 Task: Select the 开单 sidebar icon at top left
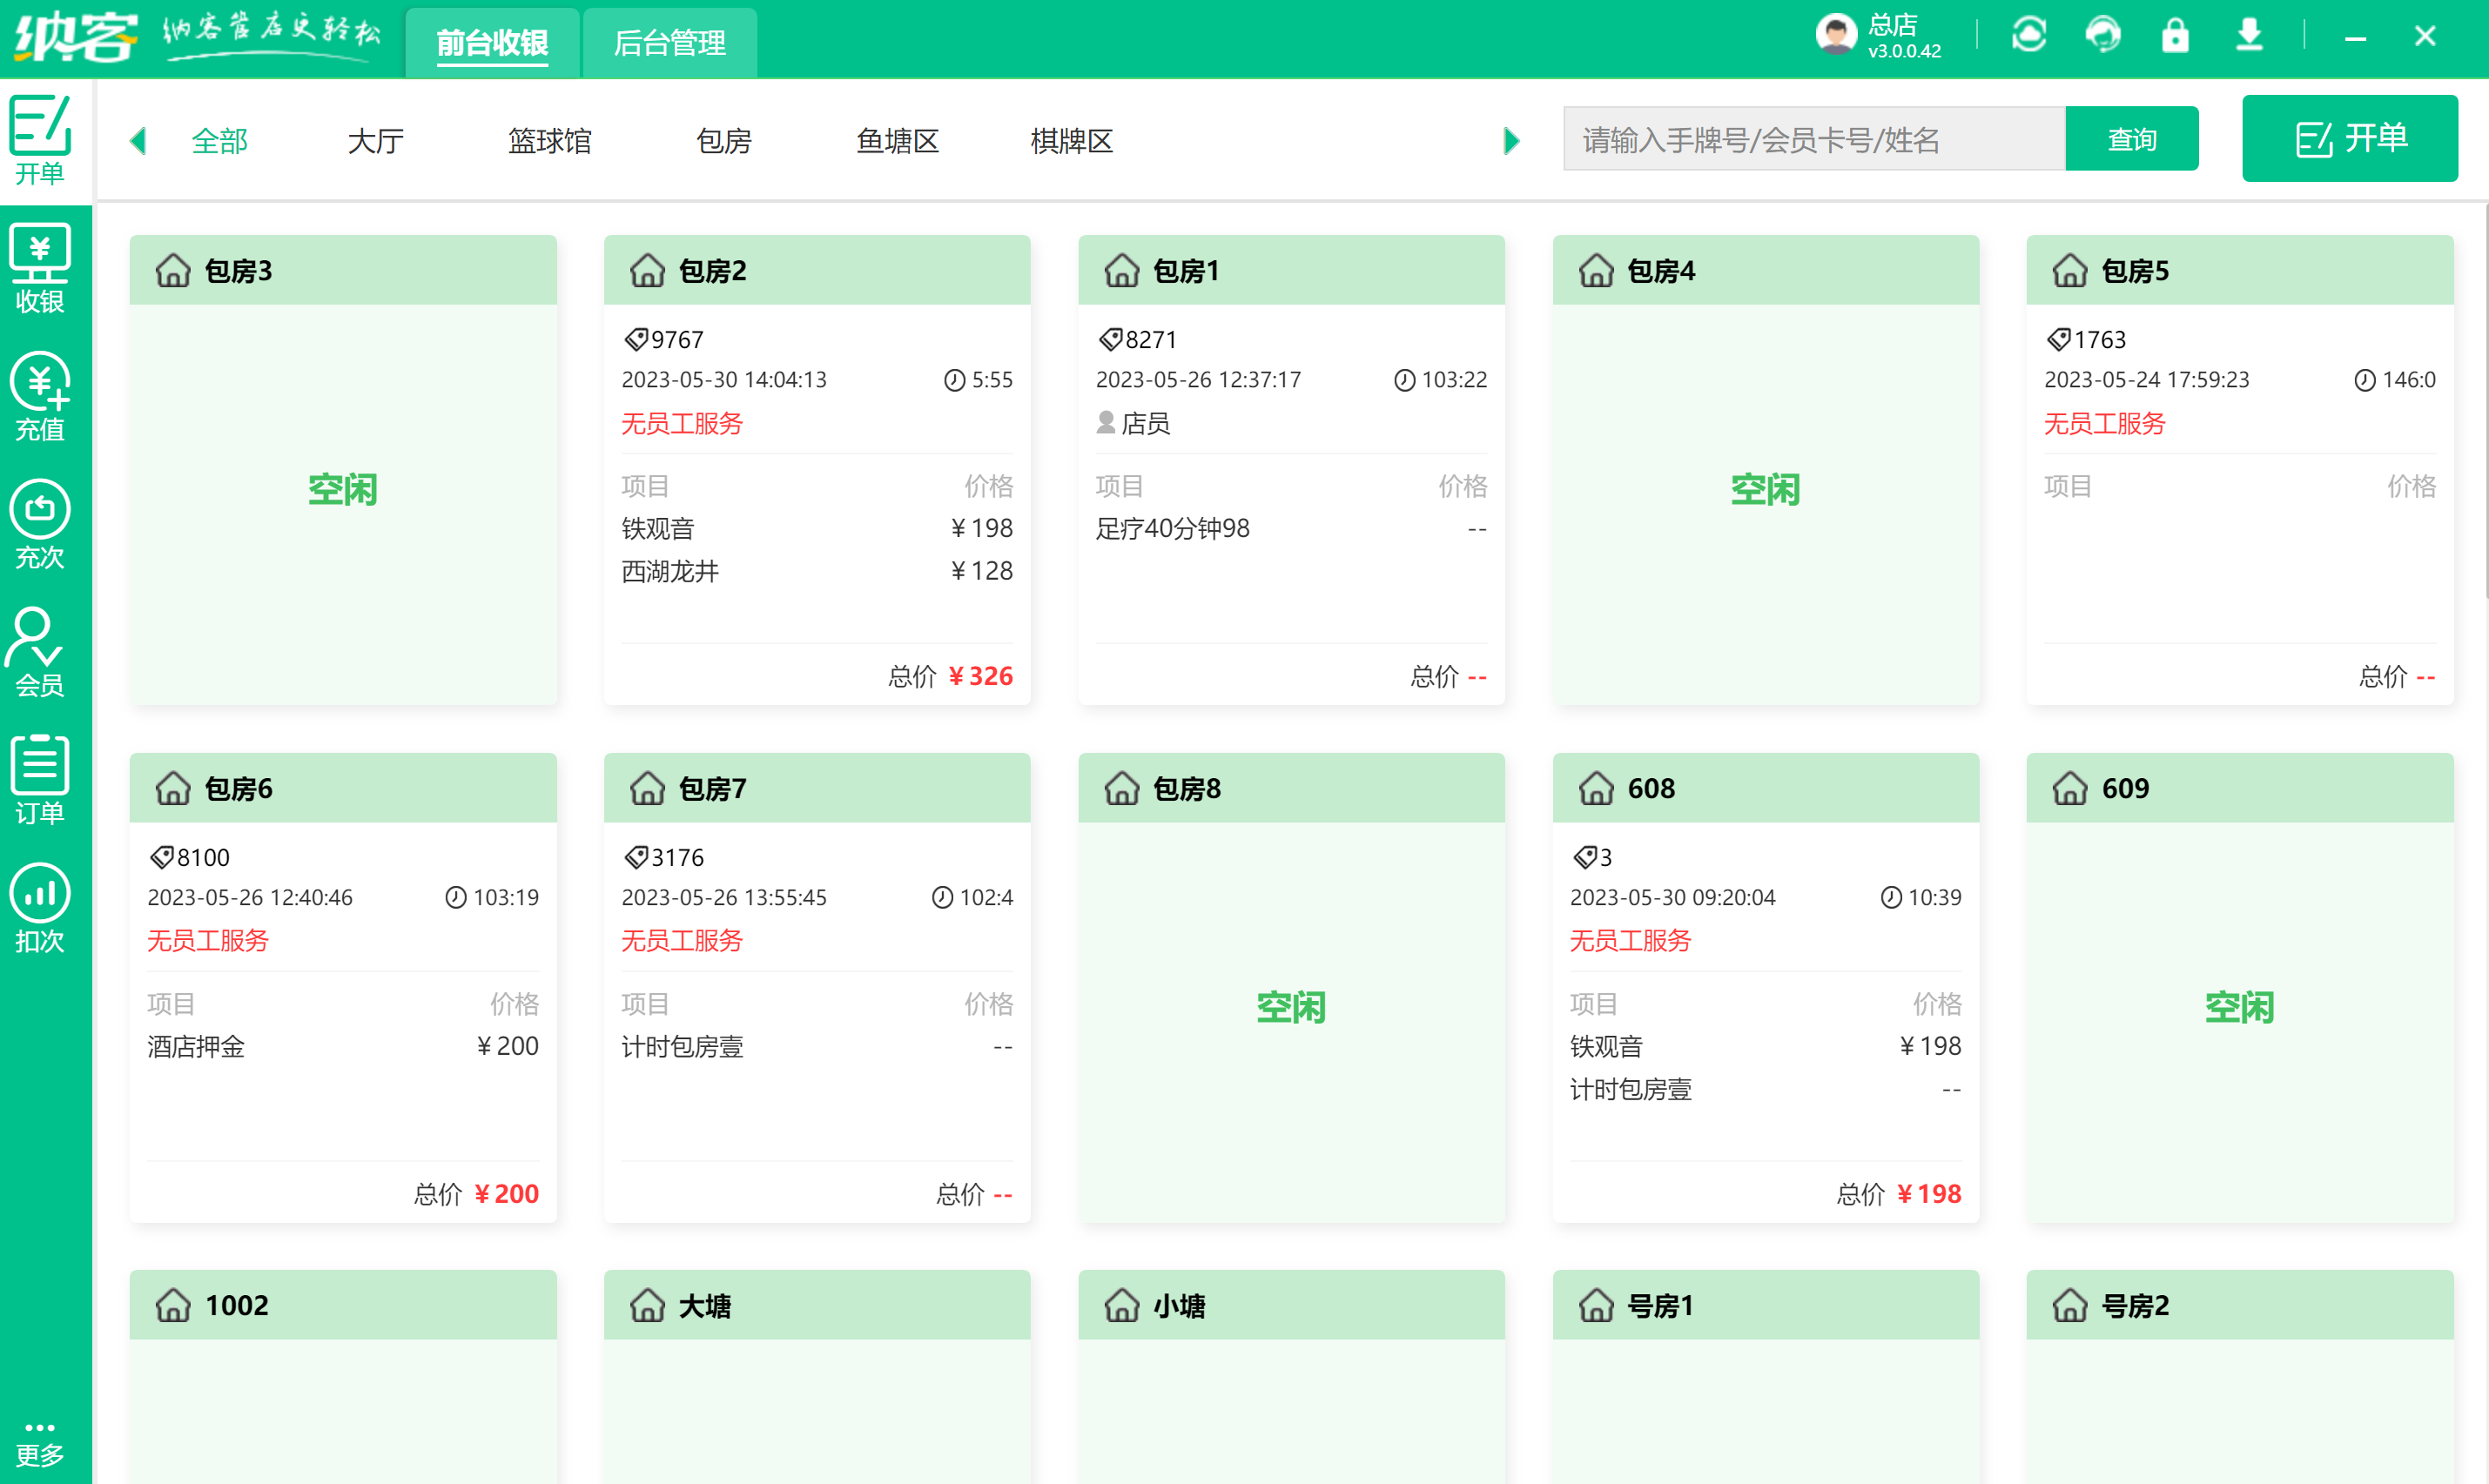click(40, 140)
